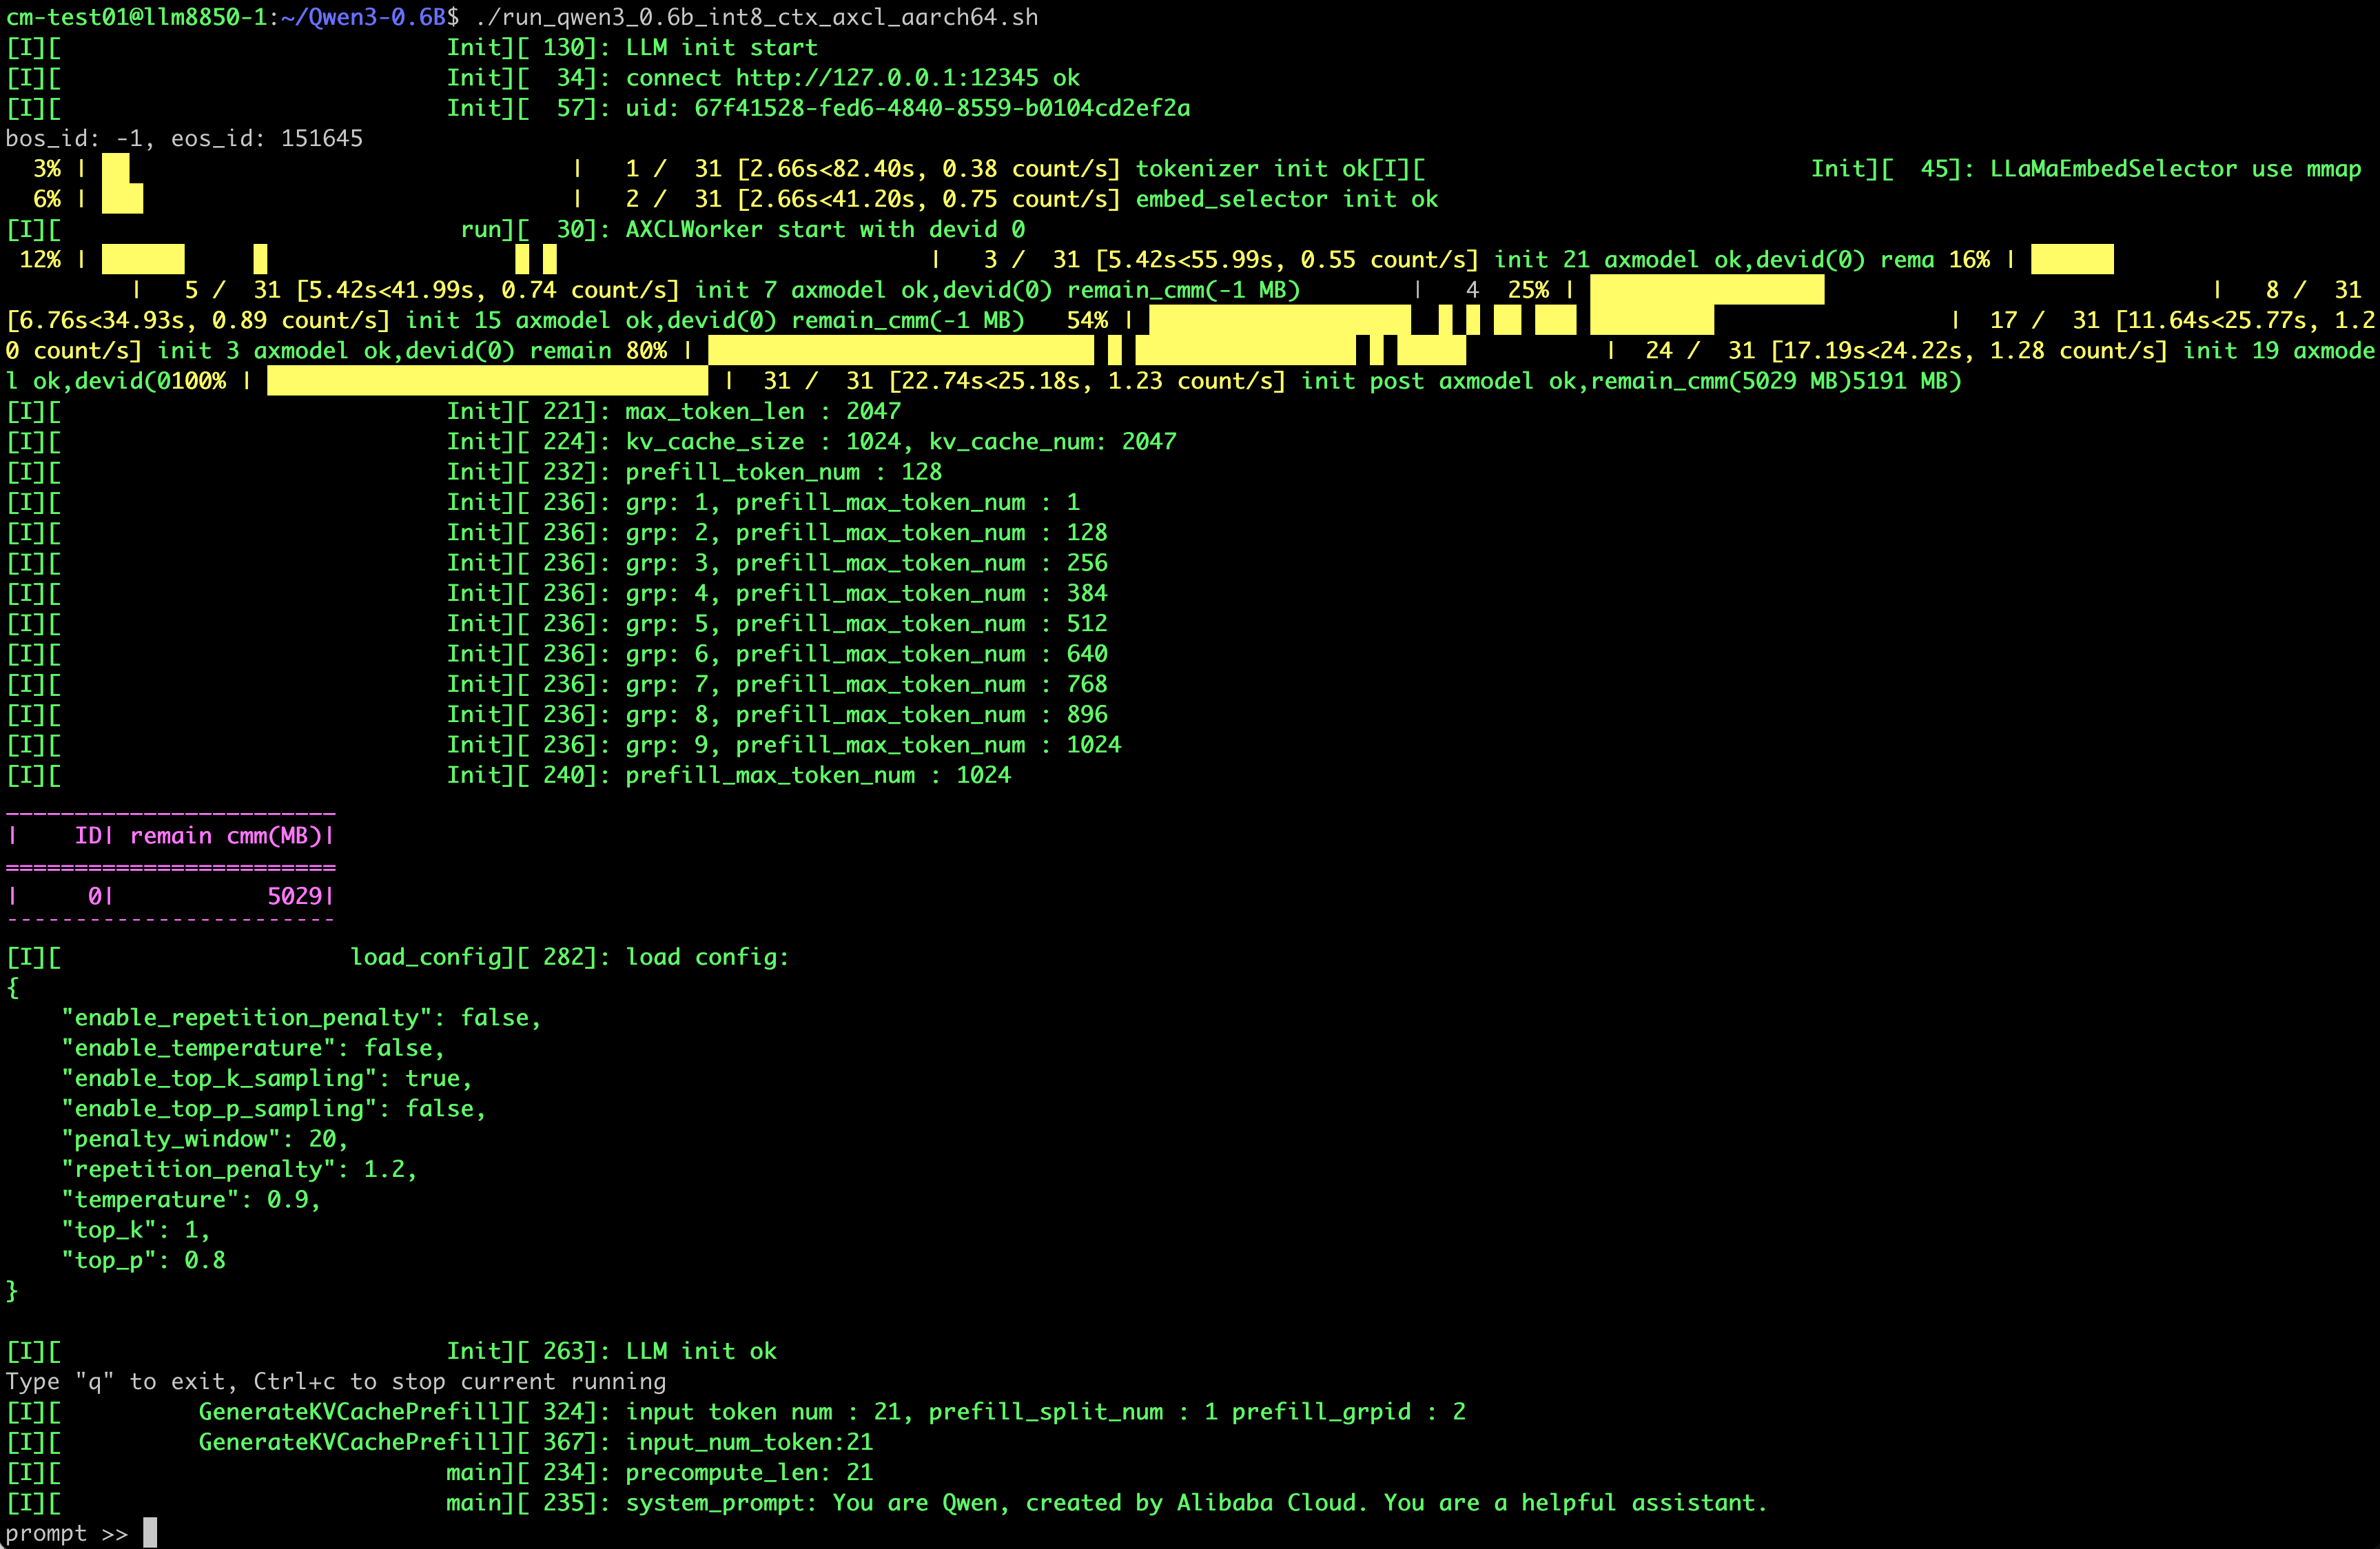The image size is (2380, 1549).
Task: Click the ~/Qwen3-0.6B directory path
Action: coord(364,17)
